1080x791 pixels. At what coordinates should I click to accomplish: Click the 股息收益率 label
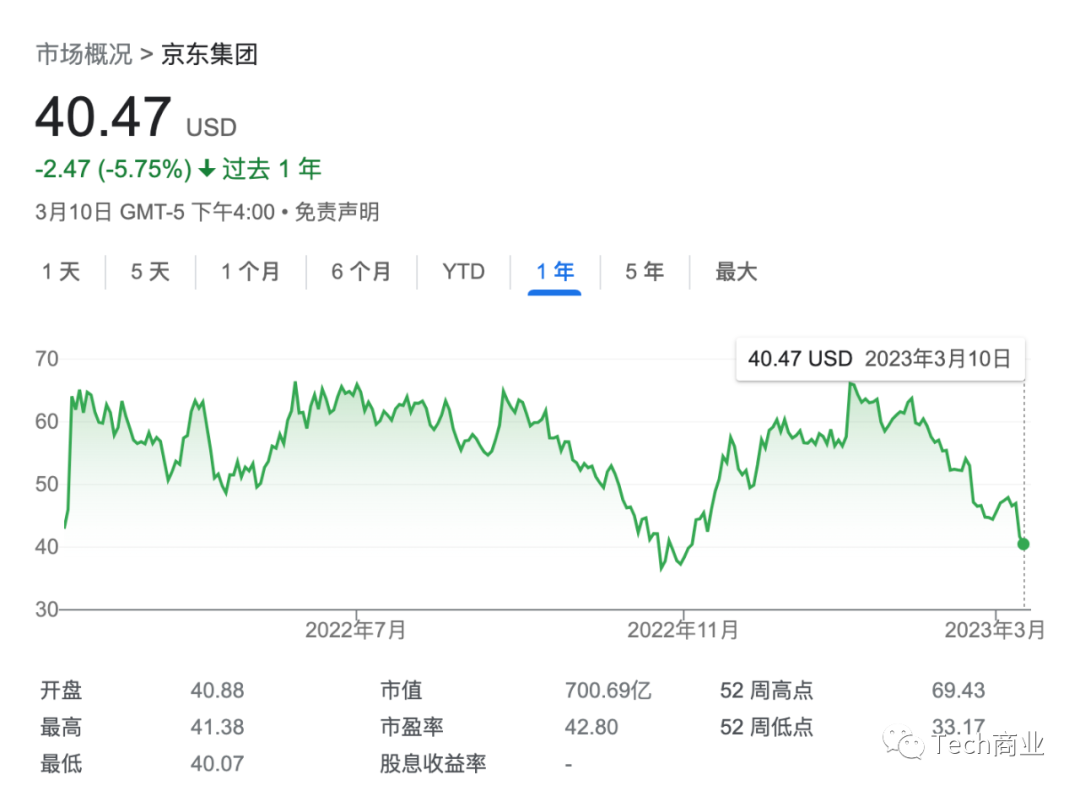point(433,763)
